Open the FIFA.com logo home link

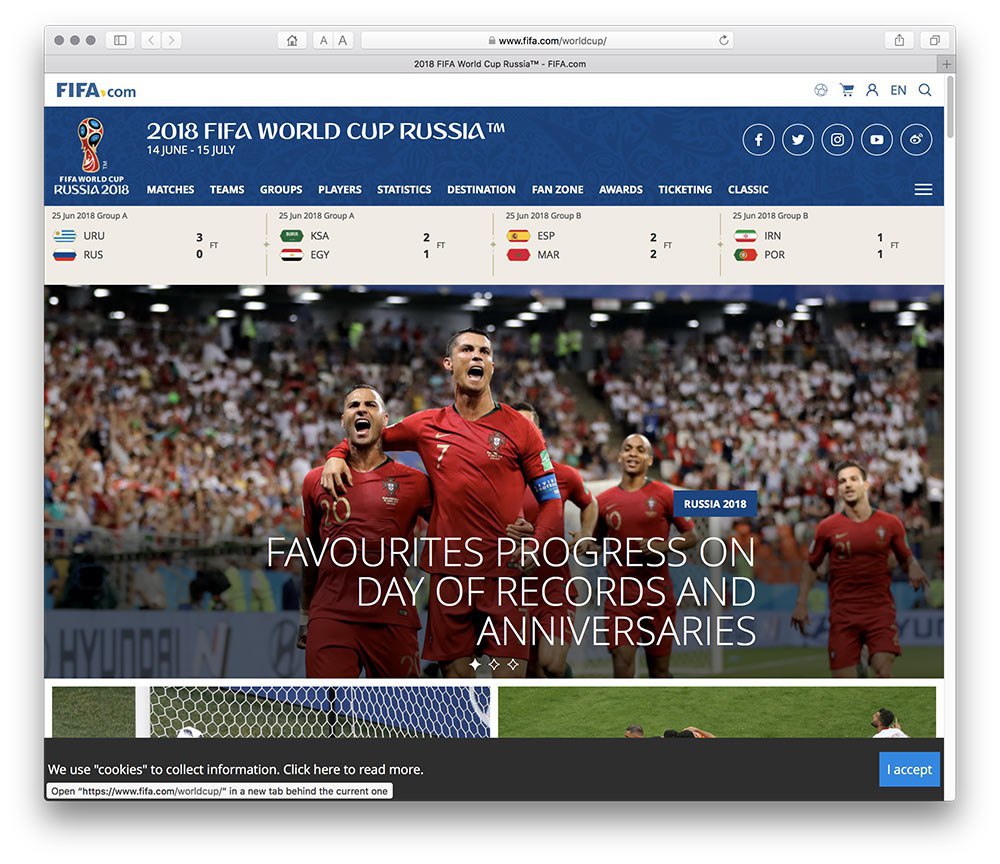coord(96,91)
